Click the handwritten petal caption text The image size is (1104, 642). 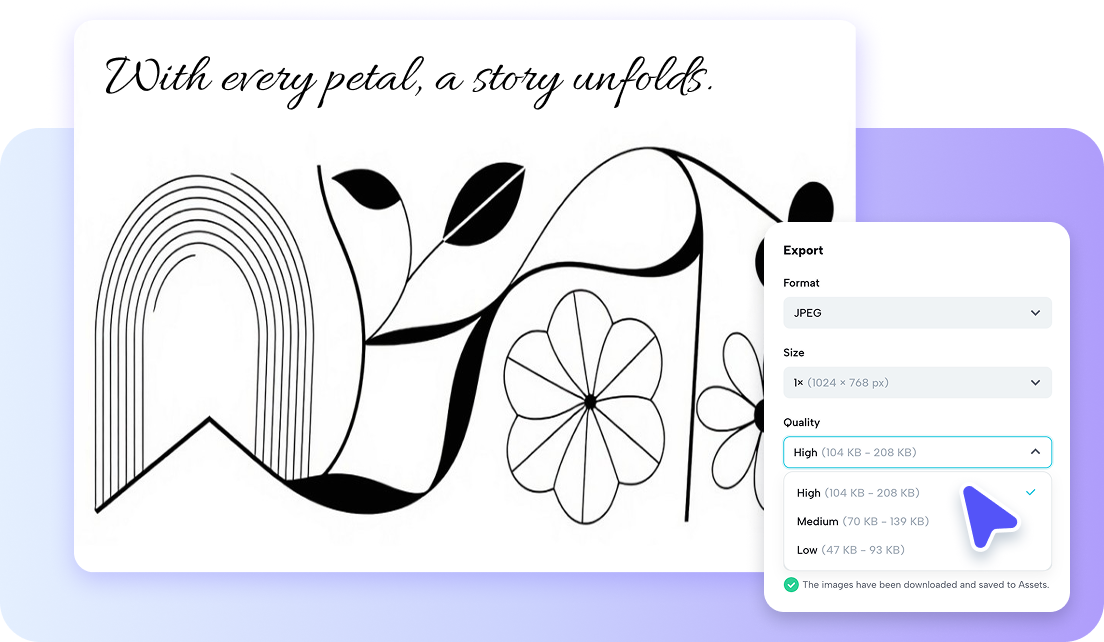pos(410,78)
